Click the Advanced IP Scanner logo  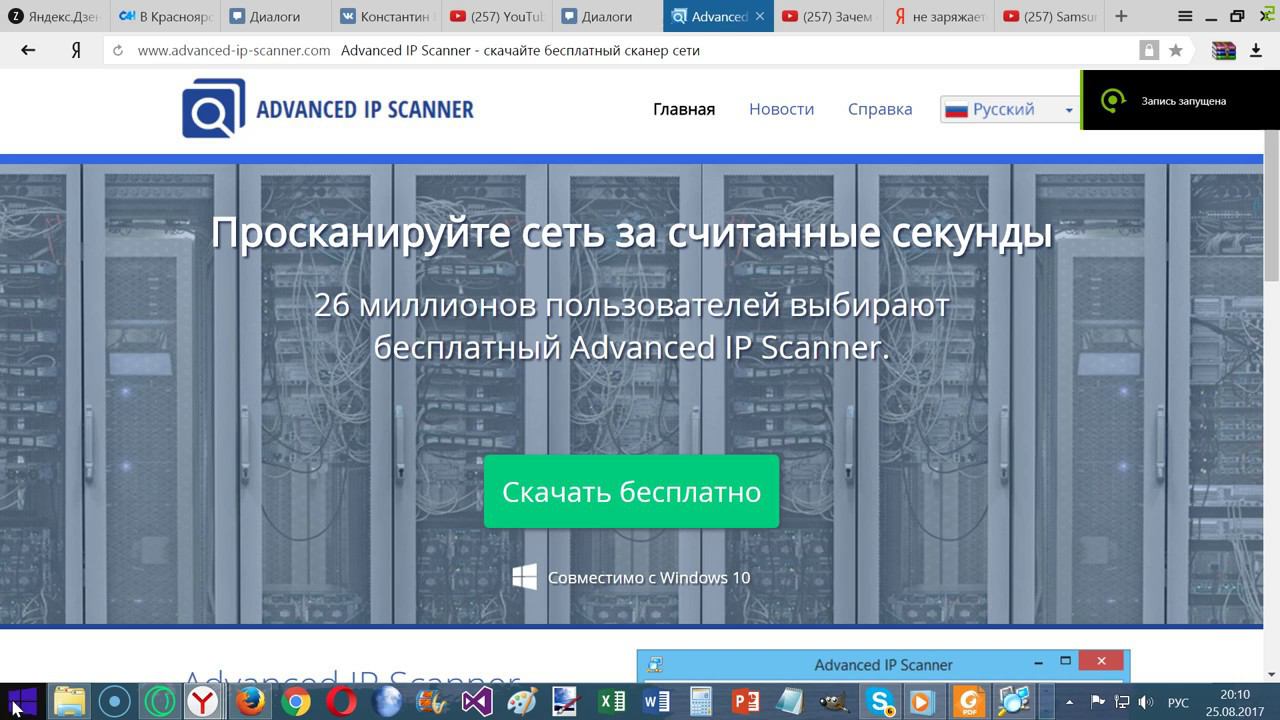pos(328,108)
